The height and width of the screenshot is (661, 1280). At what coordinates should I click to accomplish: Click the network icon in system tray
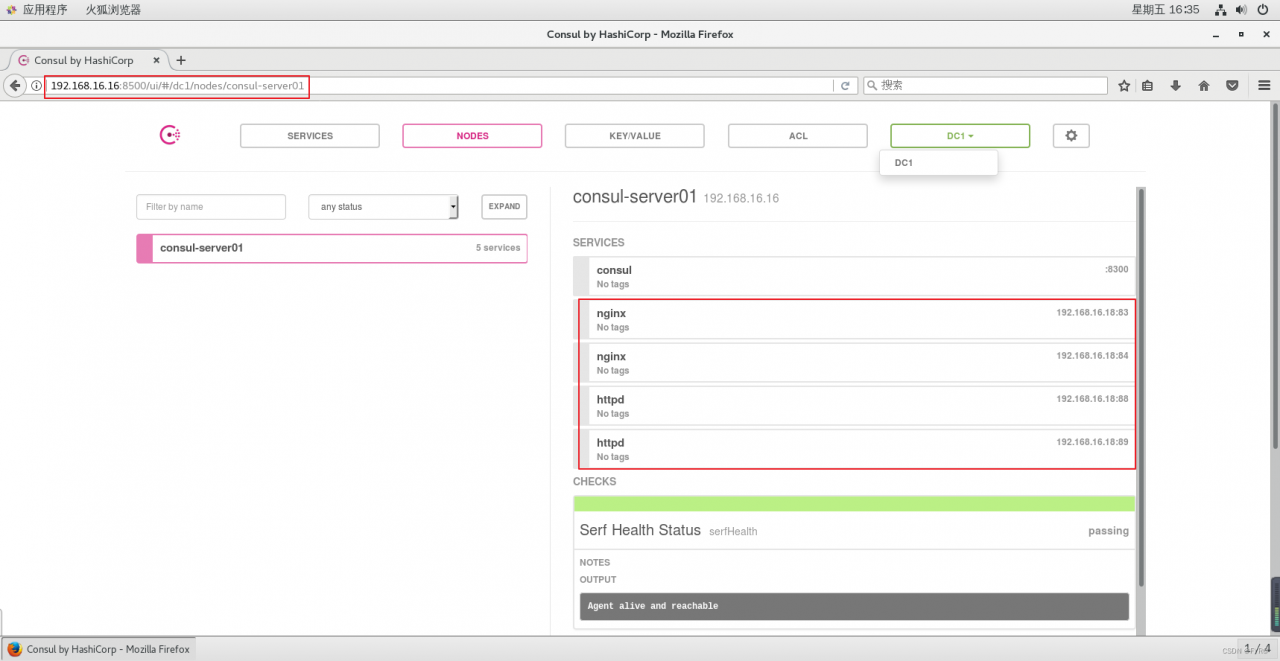(1221, 9)
